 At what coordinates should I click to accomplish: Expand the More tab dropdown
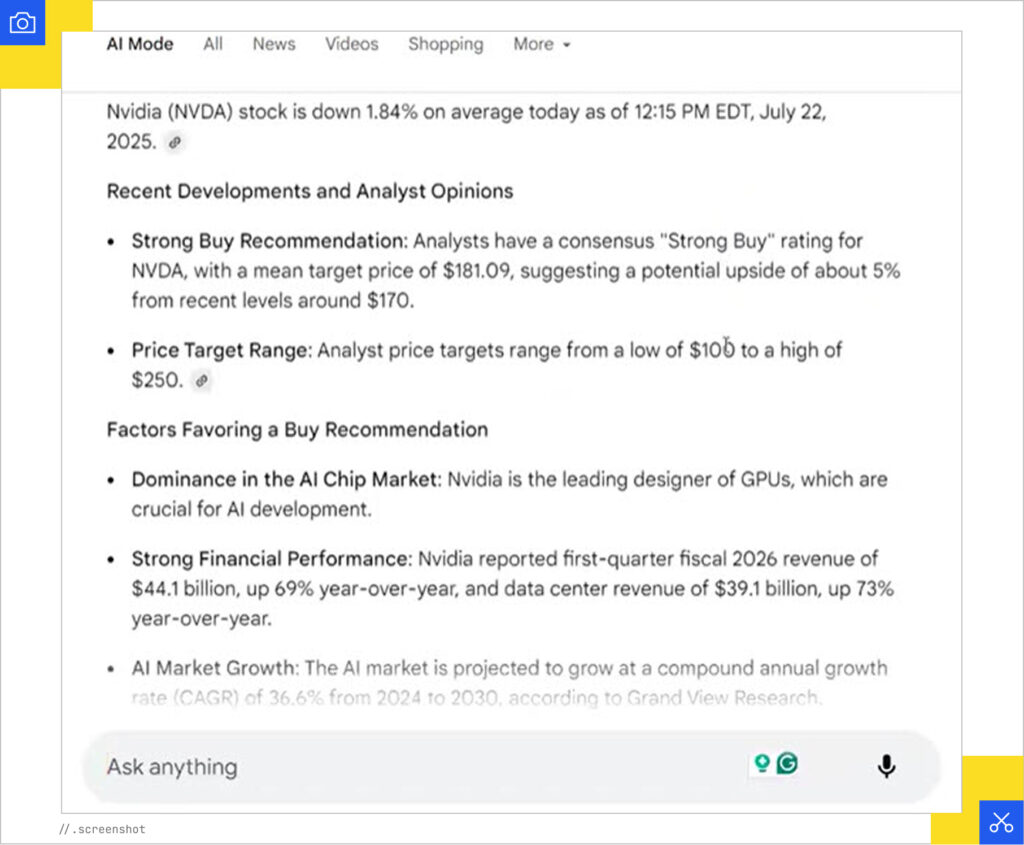tap(540, 44)
